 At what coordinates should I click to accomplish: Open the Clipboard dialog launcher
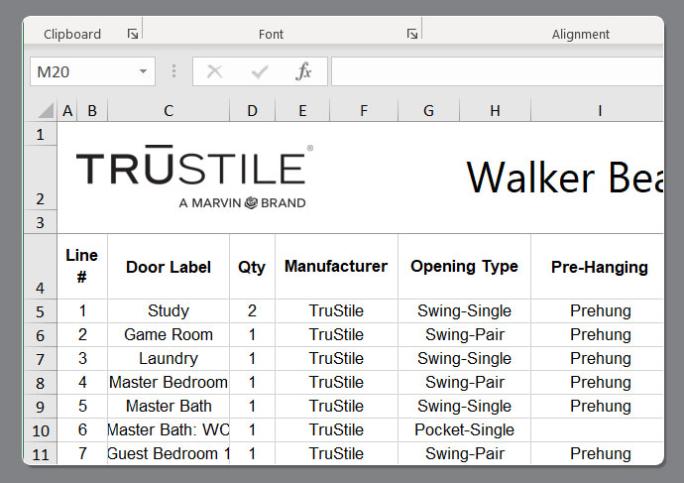point(133,34)
